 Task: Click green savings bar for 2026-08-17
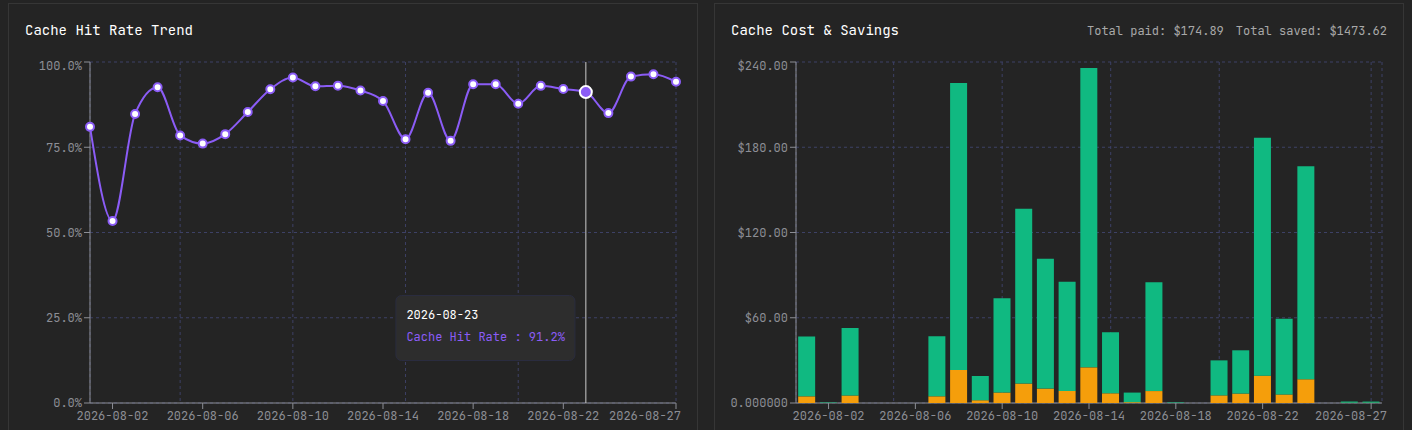1154,337
